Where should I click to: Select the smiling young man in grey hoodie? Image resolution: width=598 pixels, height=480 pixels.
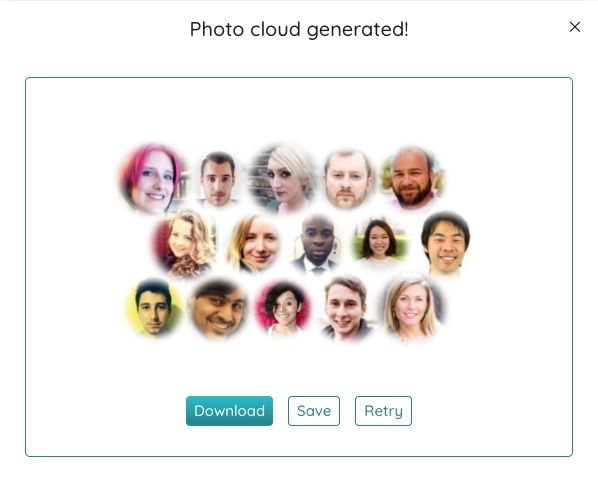pos(346,308)
